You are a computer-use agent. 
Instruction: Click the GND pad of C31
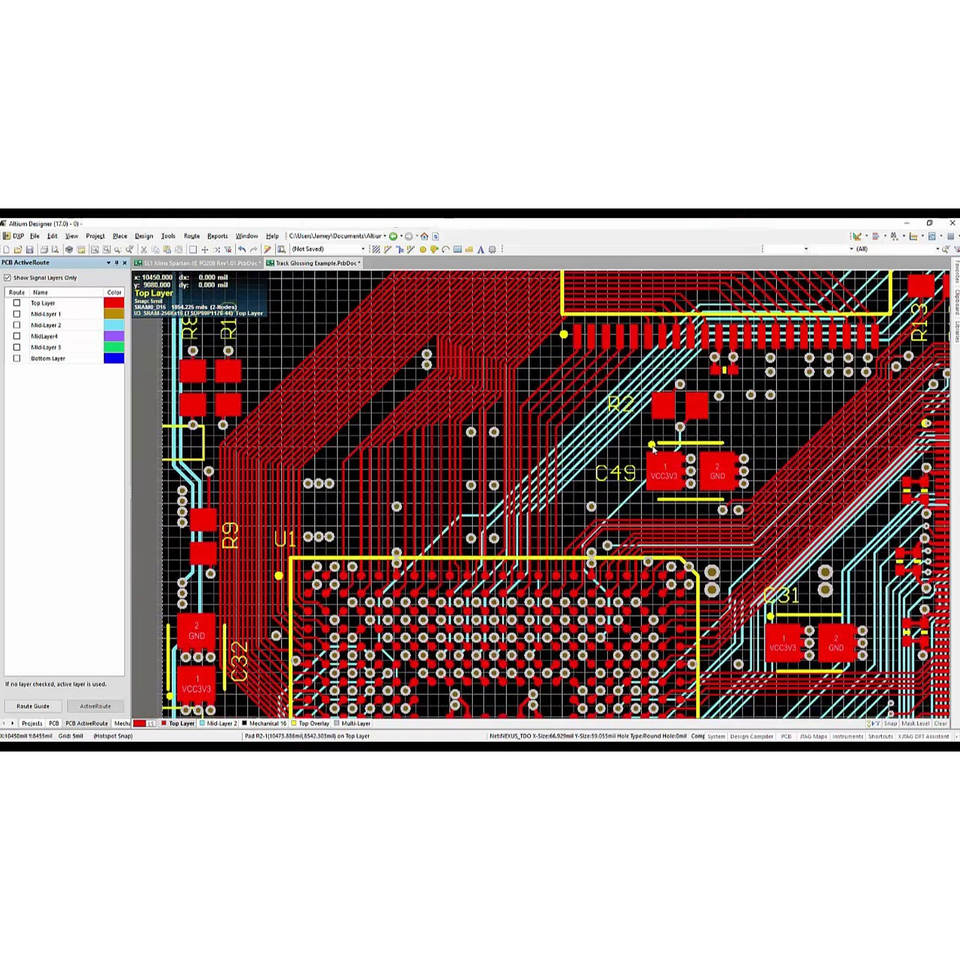click(837, 643)
